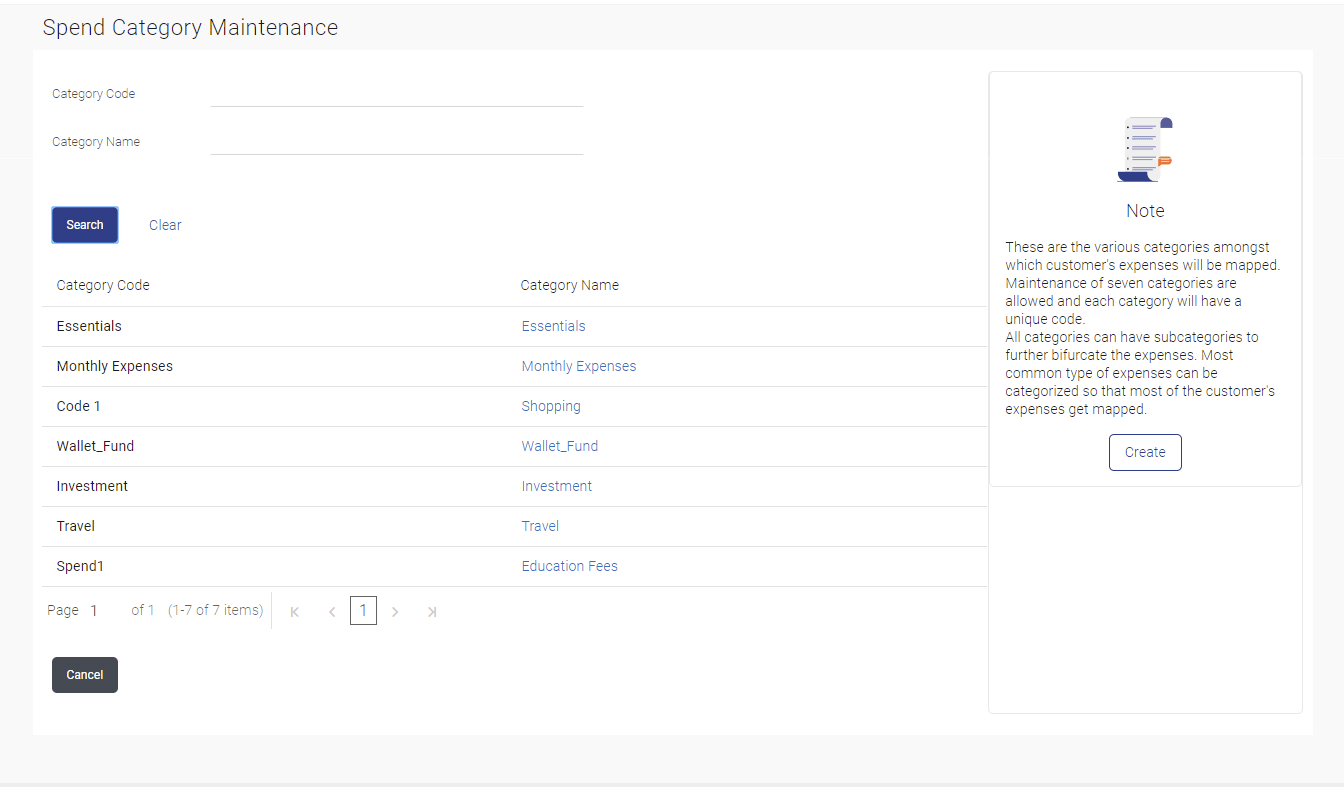The height and width of the screenshot is (787, 1344).
Task: Click next page arrow icon
Action: click(395, 611)
